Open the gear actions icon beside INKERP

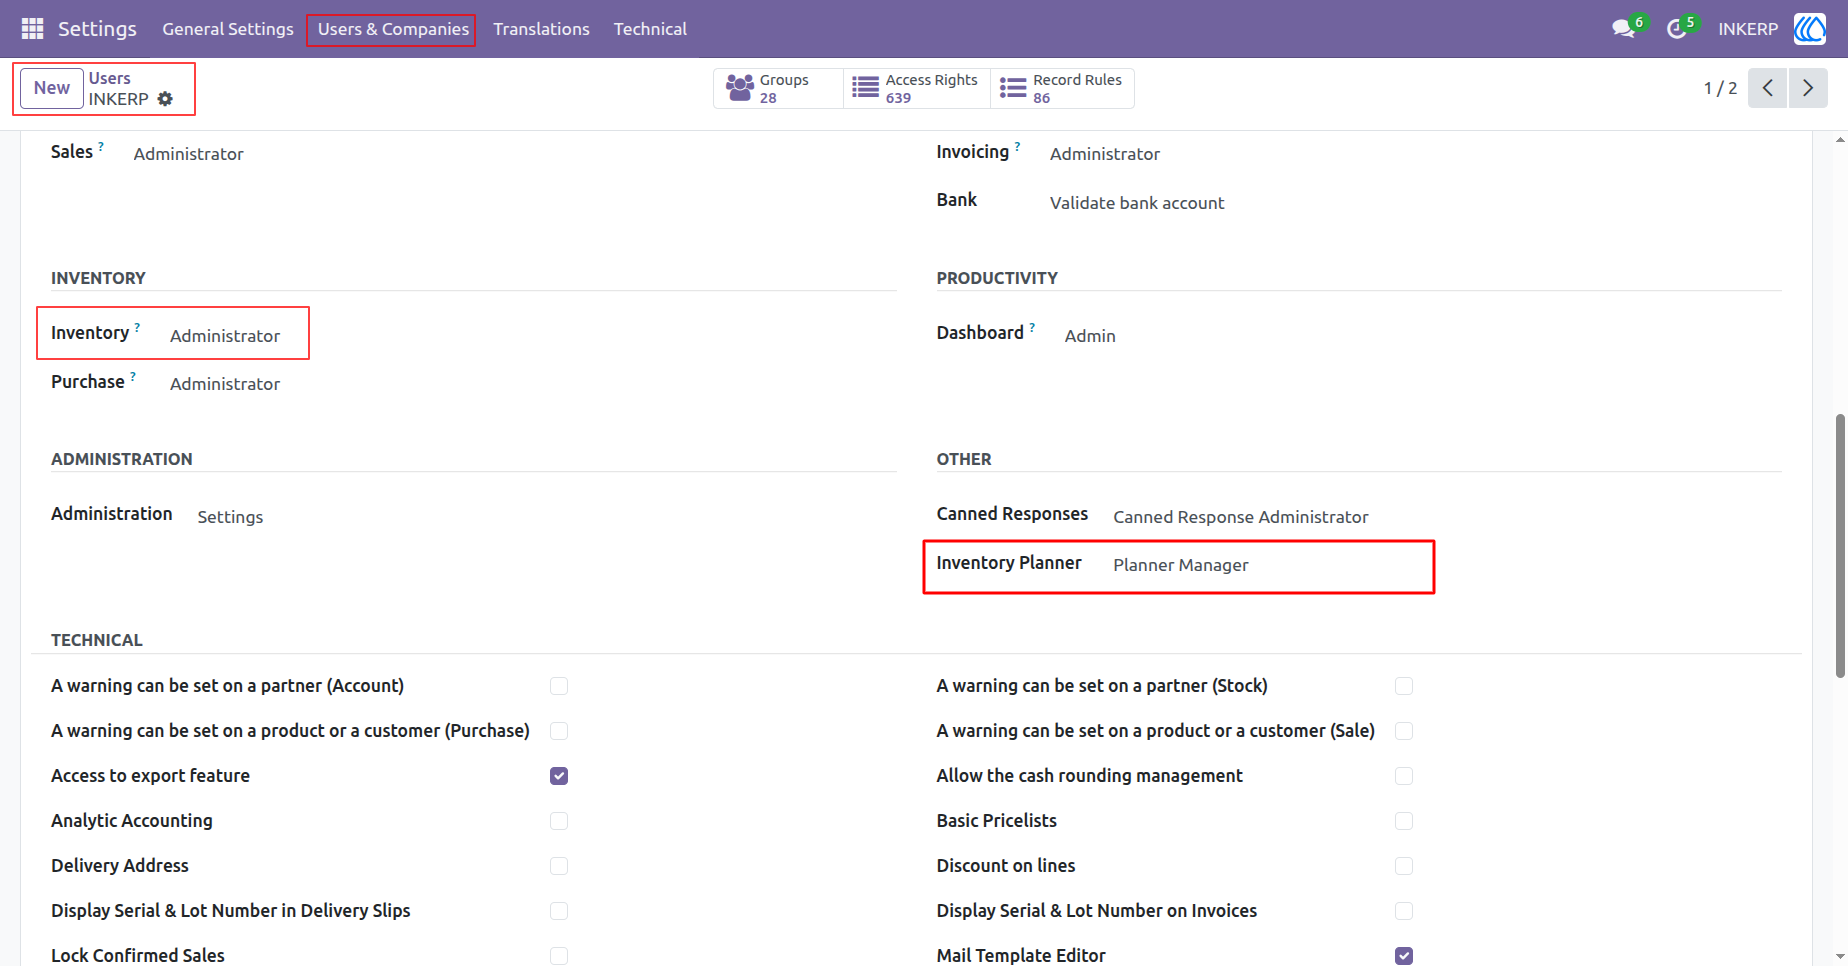point(166,99)
